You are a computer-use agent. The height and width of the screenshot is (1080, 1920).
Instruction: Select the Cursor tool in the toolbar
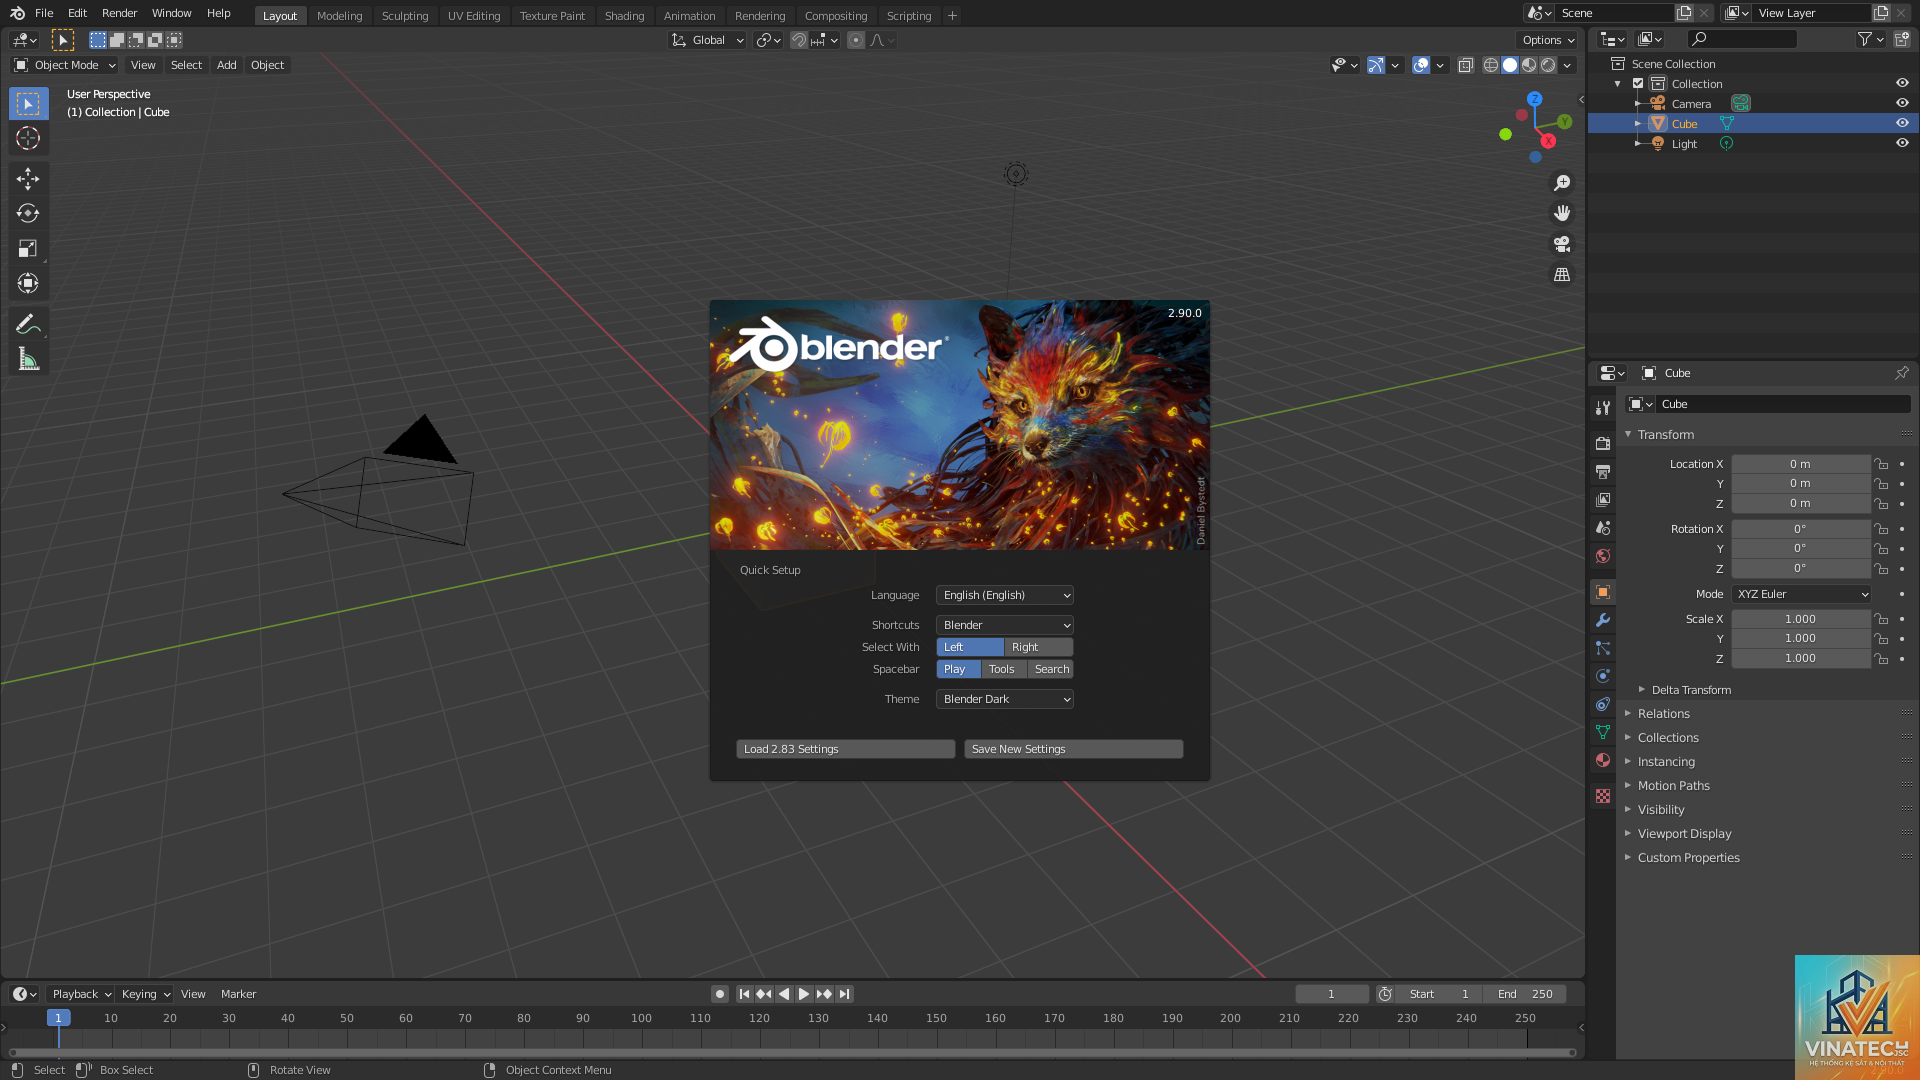28,139
